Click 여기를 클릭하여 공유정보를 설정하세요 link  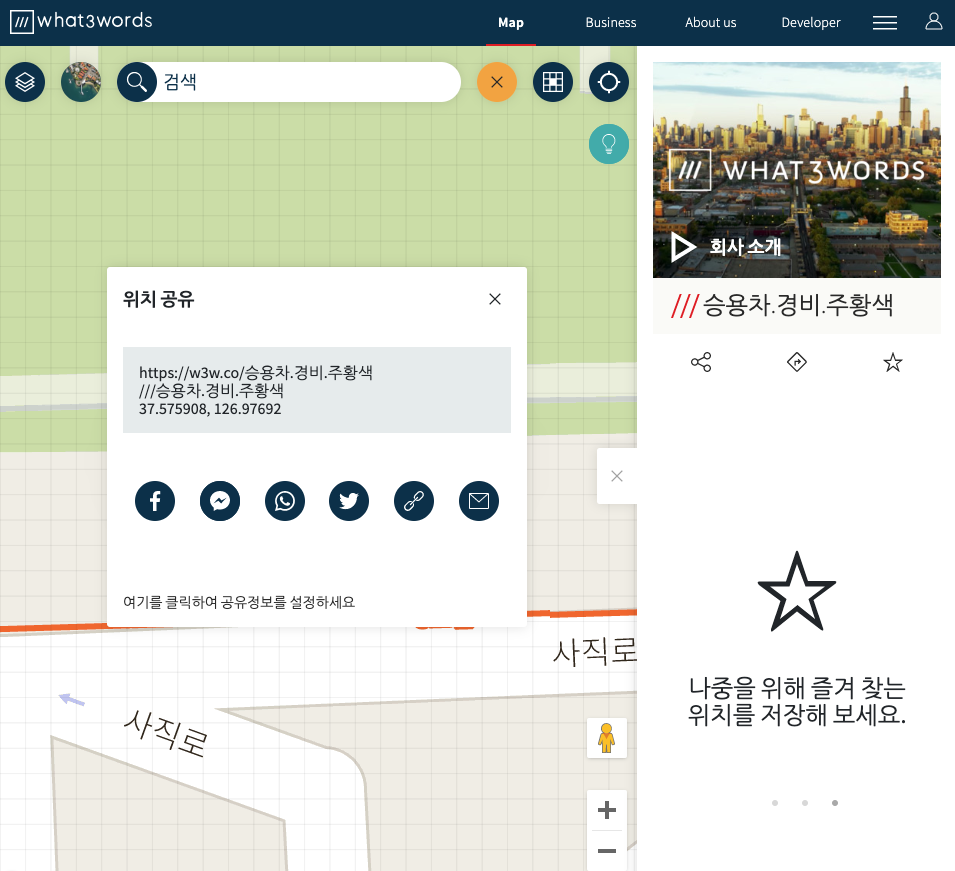(239, 602)
